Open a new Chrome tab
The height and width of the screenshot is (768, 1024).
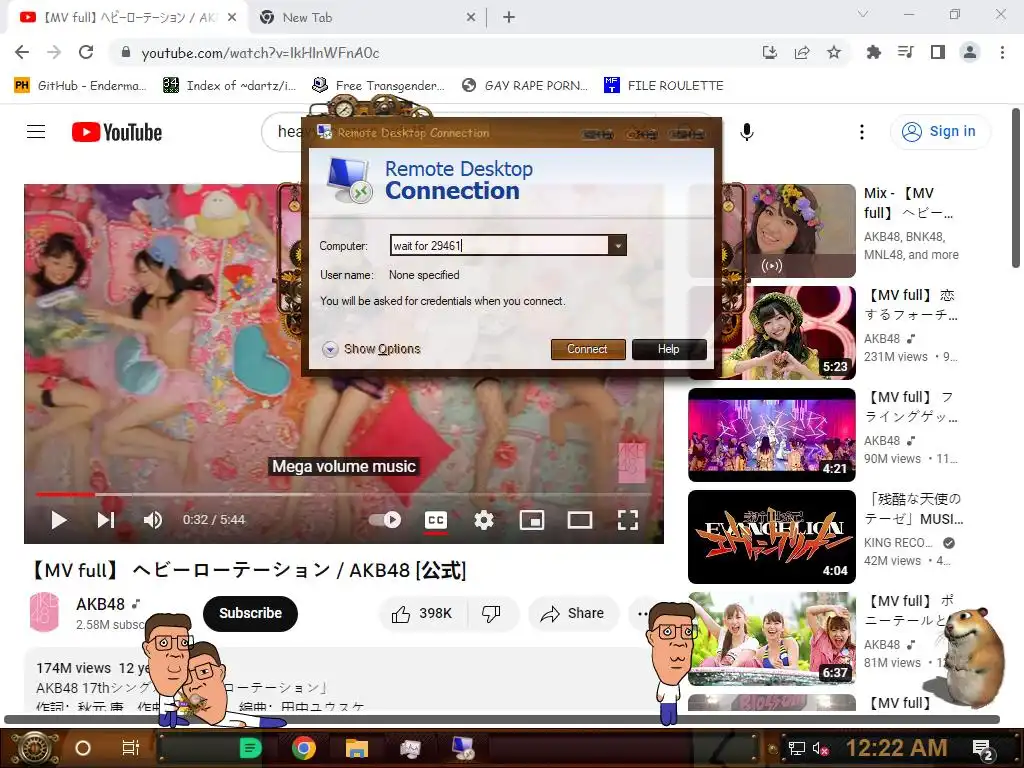point(509,18)
